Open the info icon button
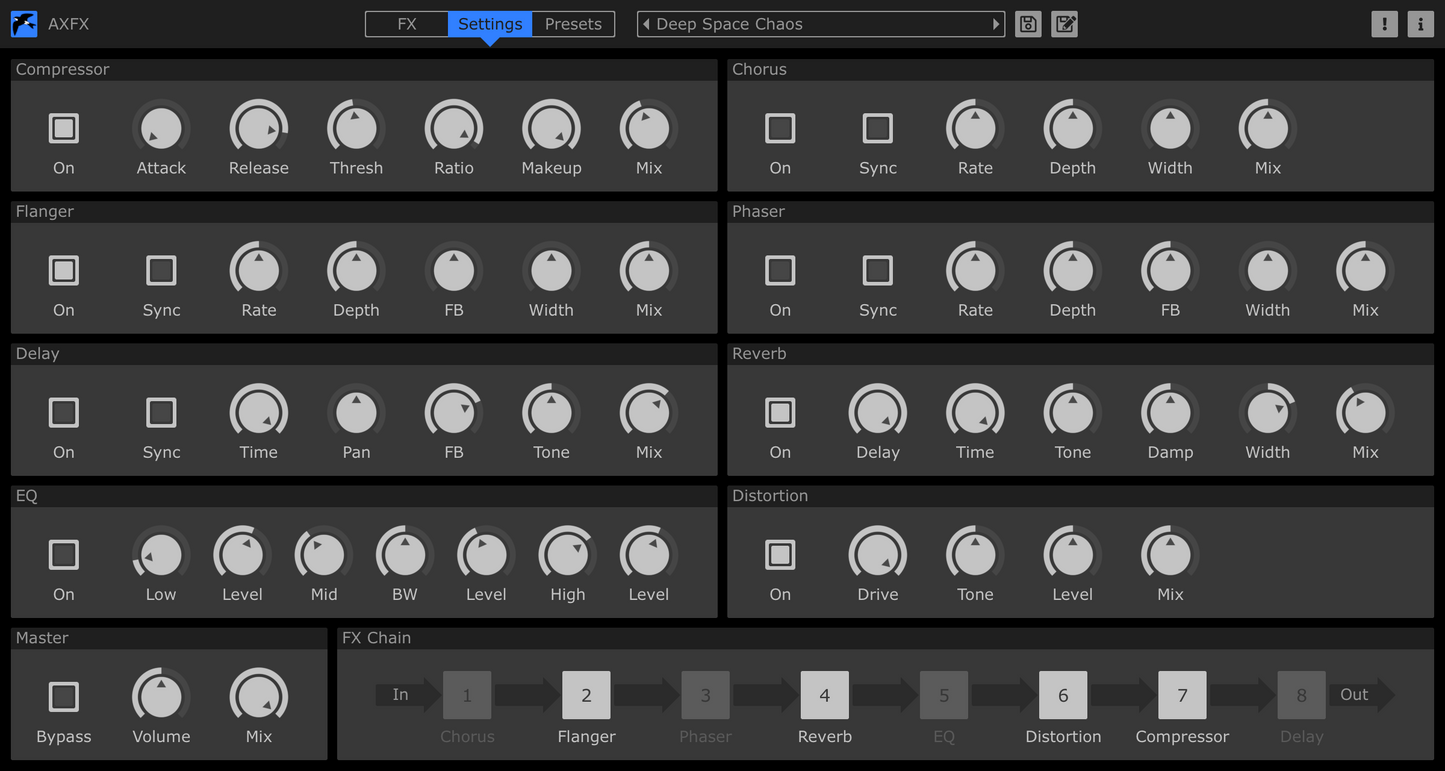Screen dimensions: 1445x771 pyautogui.click(x=1420, y=24)
